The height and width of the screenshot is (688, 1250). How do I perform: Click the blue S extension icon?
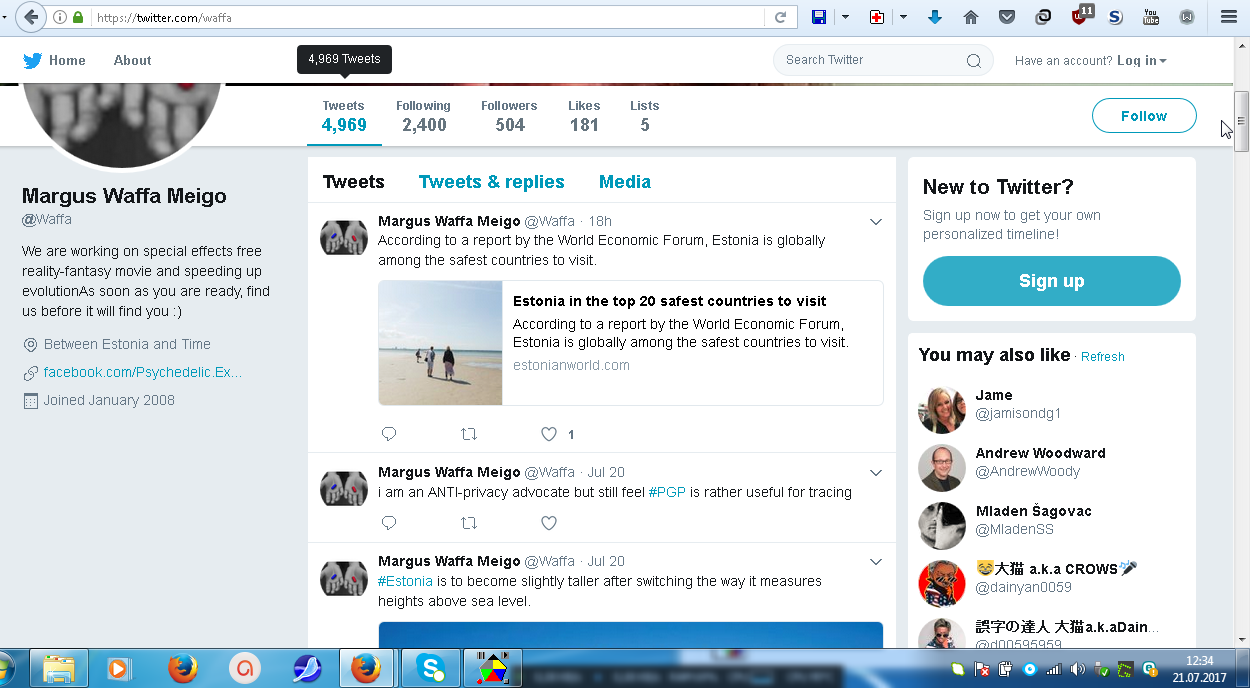[1116, 17]
